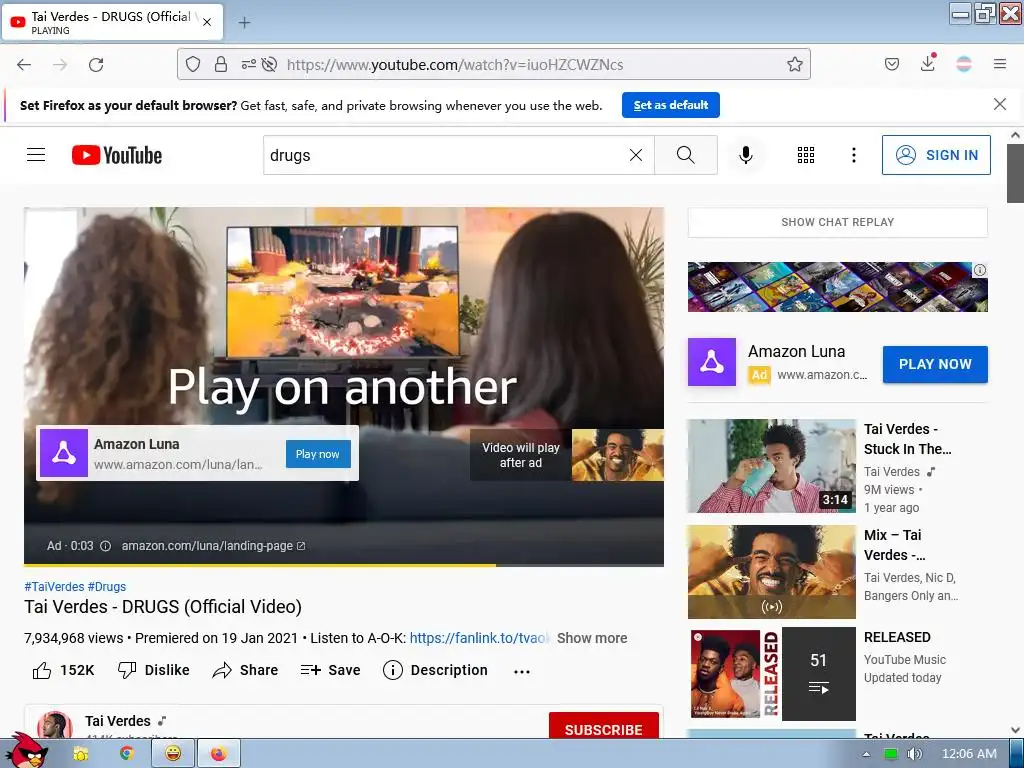Open YouTube settings three-dot menu
This screenshot has width=1024, height=768.
tap(854, 155)
